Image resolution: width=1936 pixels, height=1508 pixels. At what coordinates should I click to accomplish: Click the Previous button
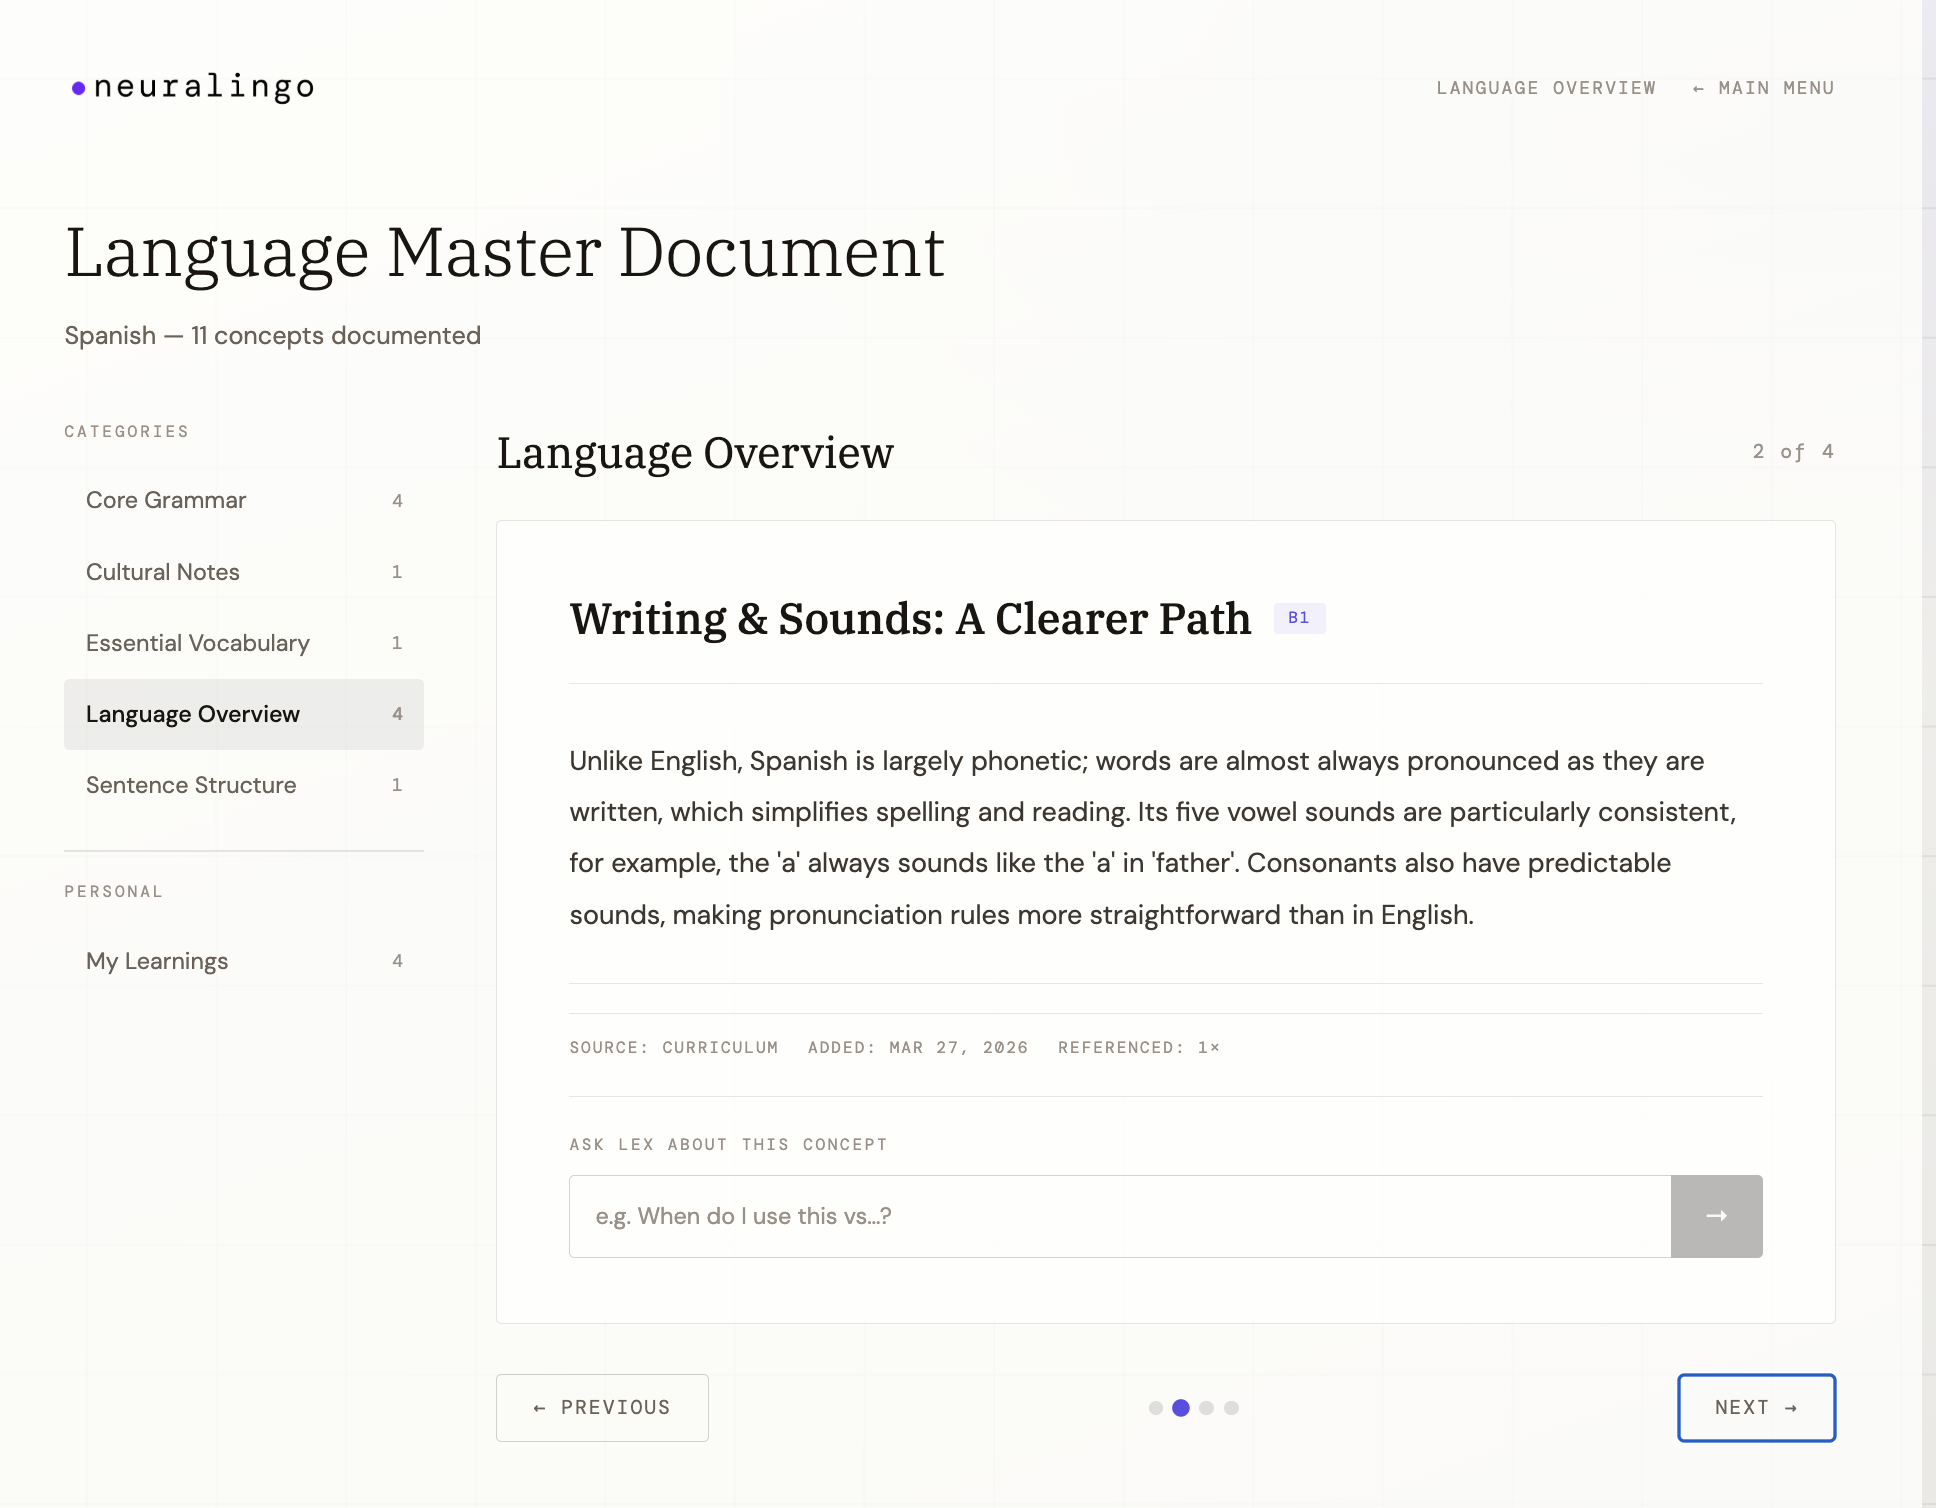click(602, 1407)
